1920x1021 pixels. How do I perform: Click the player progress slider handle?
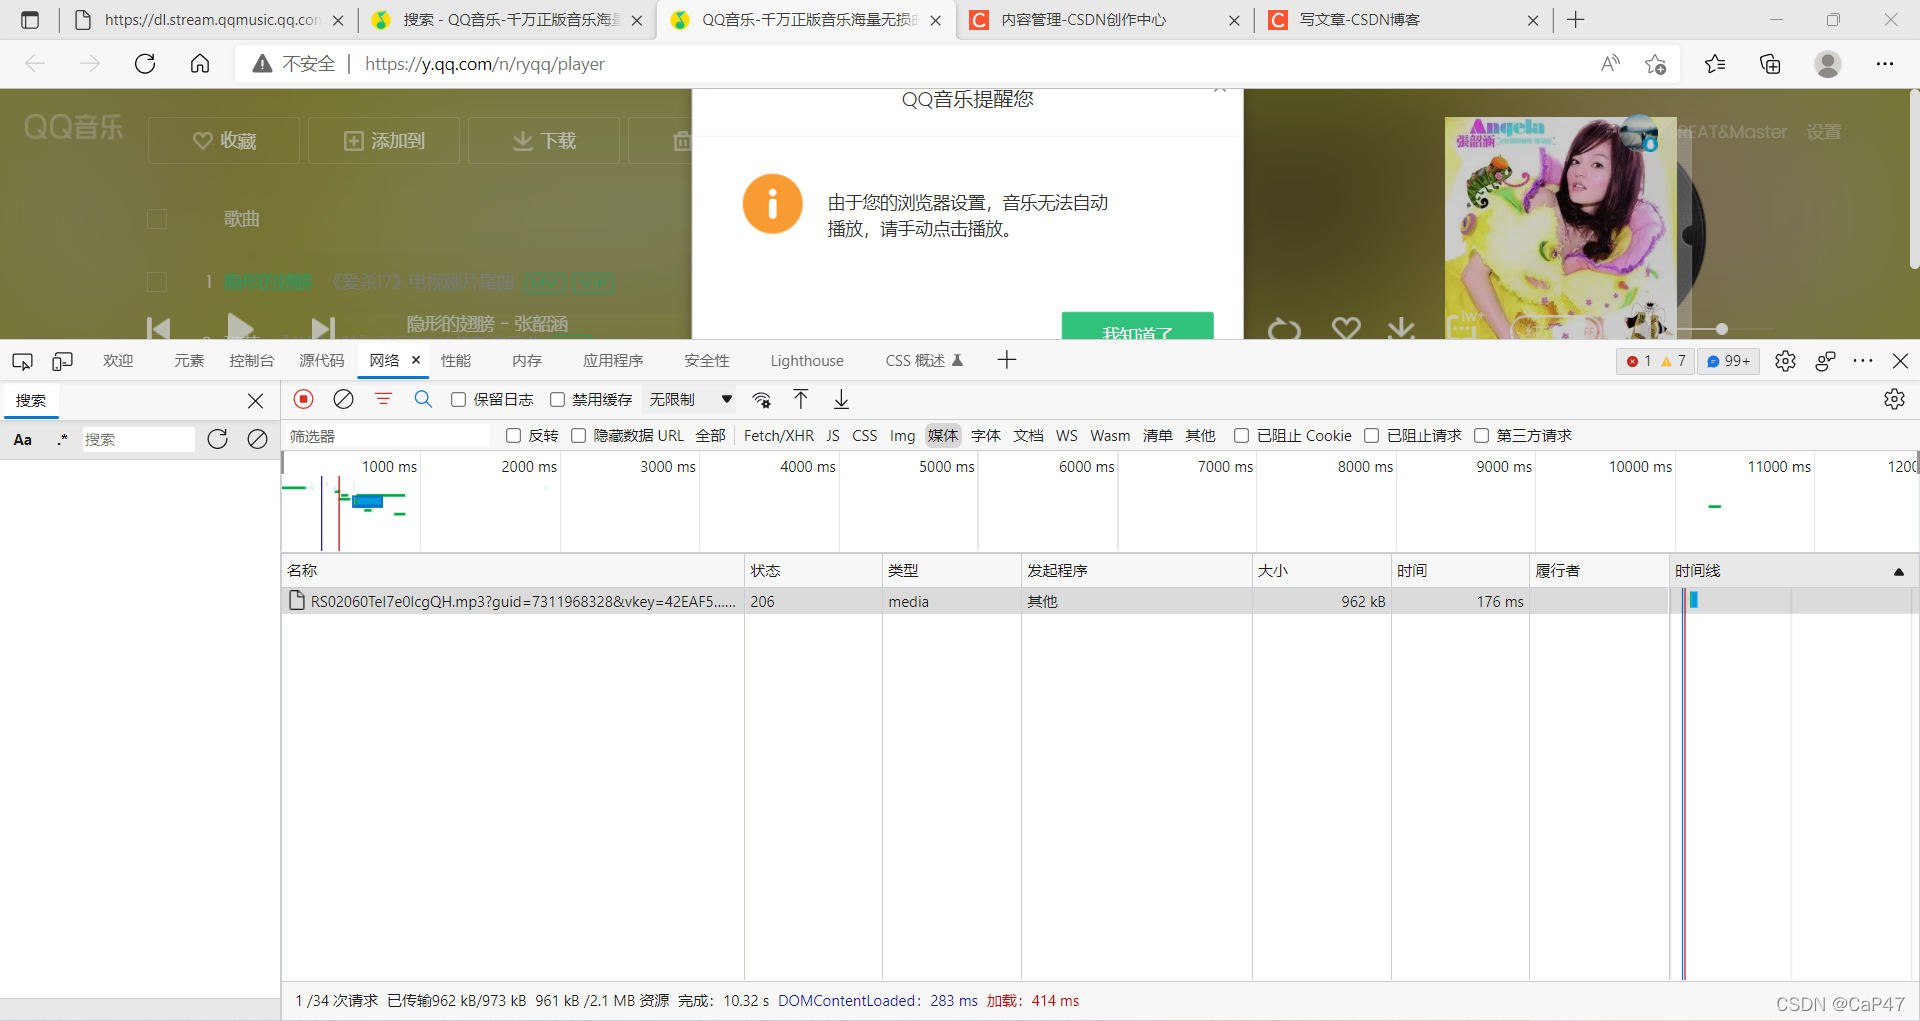1721,329
